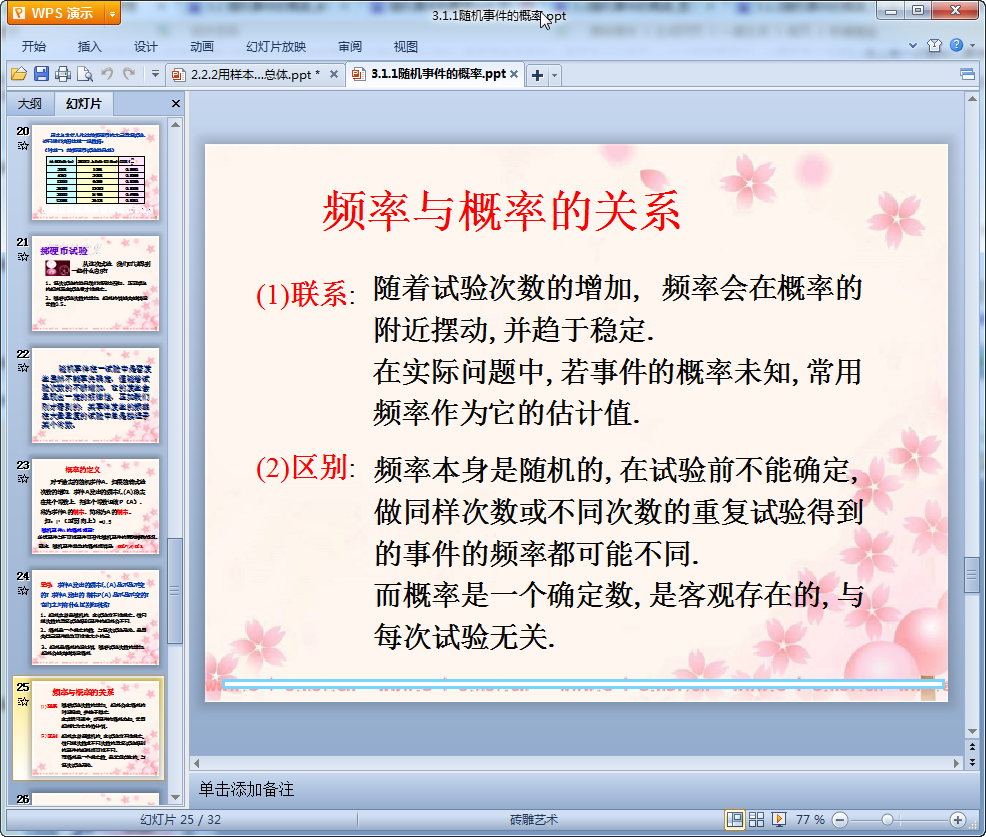
Task: Start slideshow from status bar play icon
Action: pyautogui.click(x=778, y=819)
